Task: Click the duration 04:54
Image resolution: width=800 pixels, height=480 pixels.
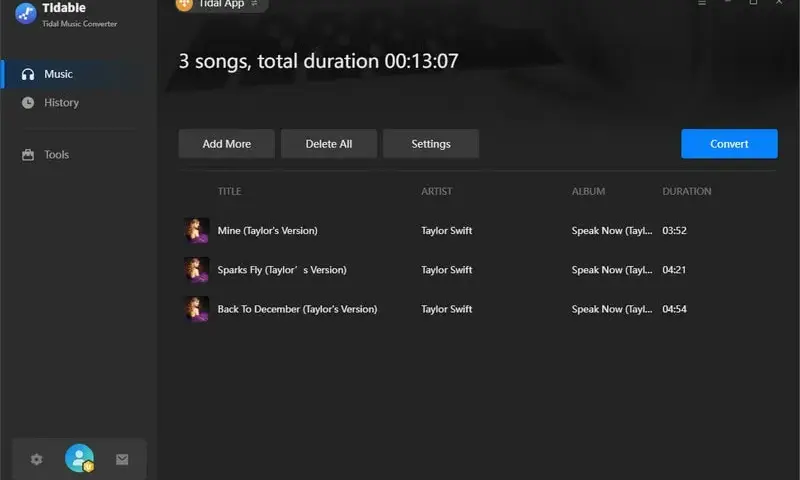Action: (x=674, y=309)
